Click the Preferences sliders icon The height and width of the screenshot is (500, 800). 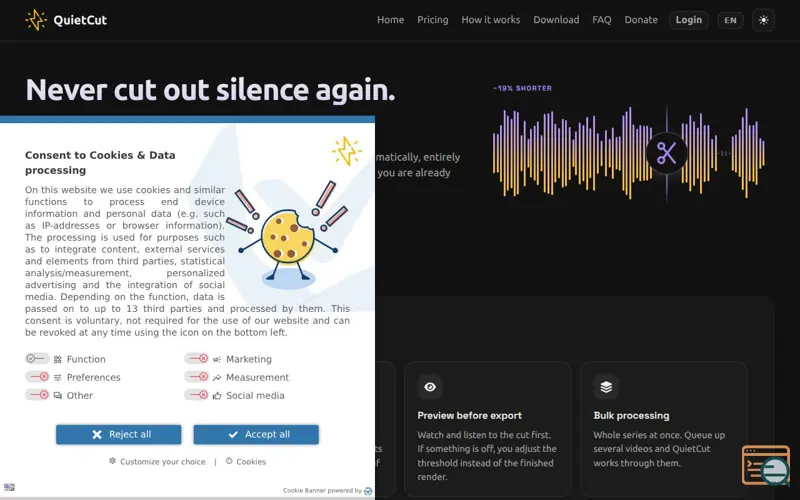point(58,378)
